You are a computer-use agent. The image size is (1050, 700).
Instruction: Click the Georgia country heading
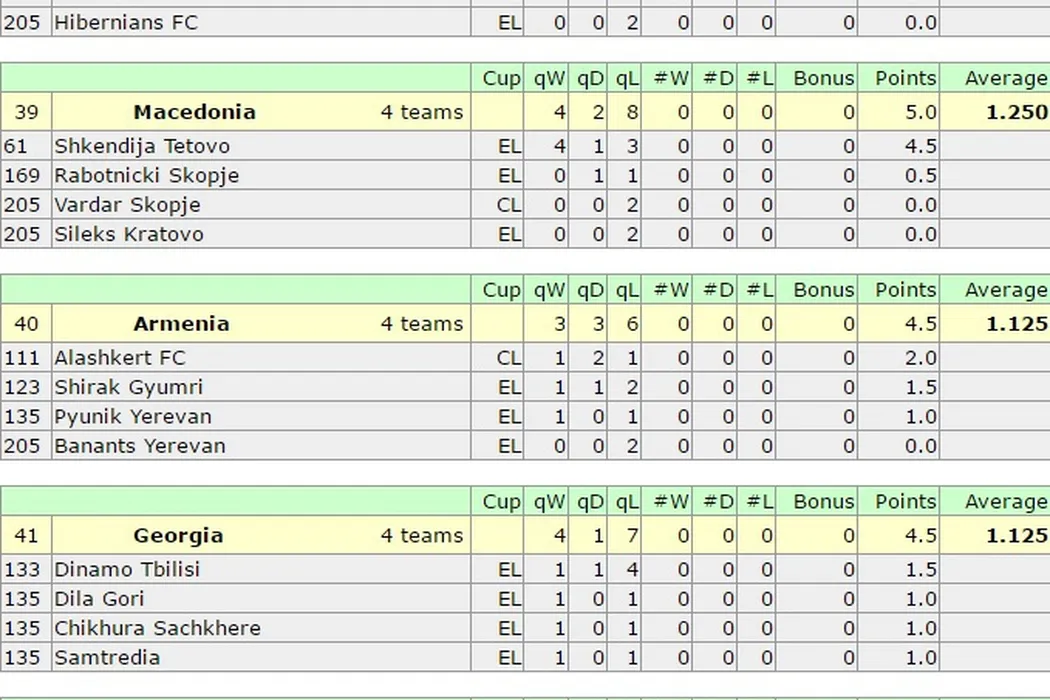178,536
